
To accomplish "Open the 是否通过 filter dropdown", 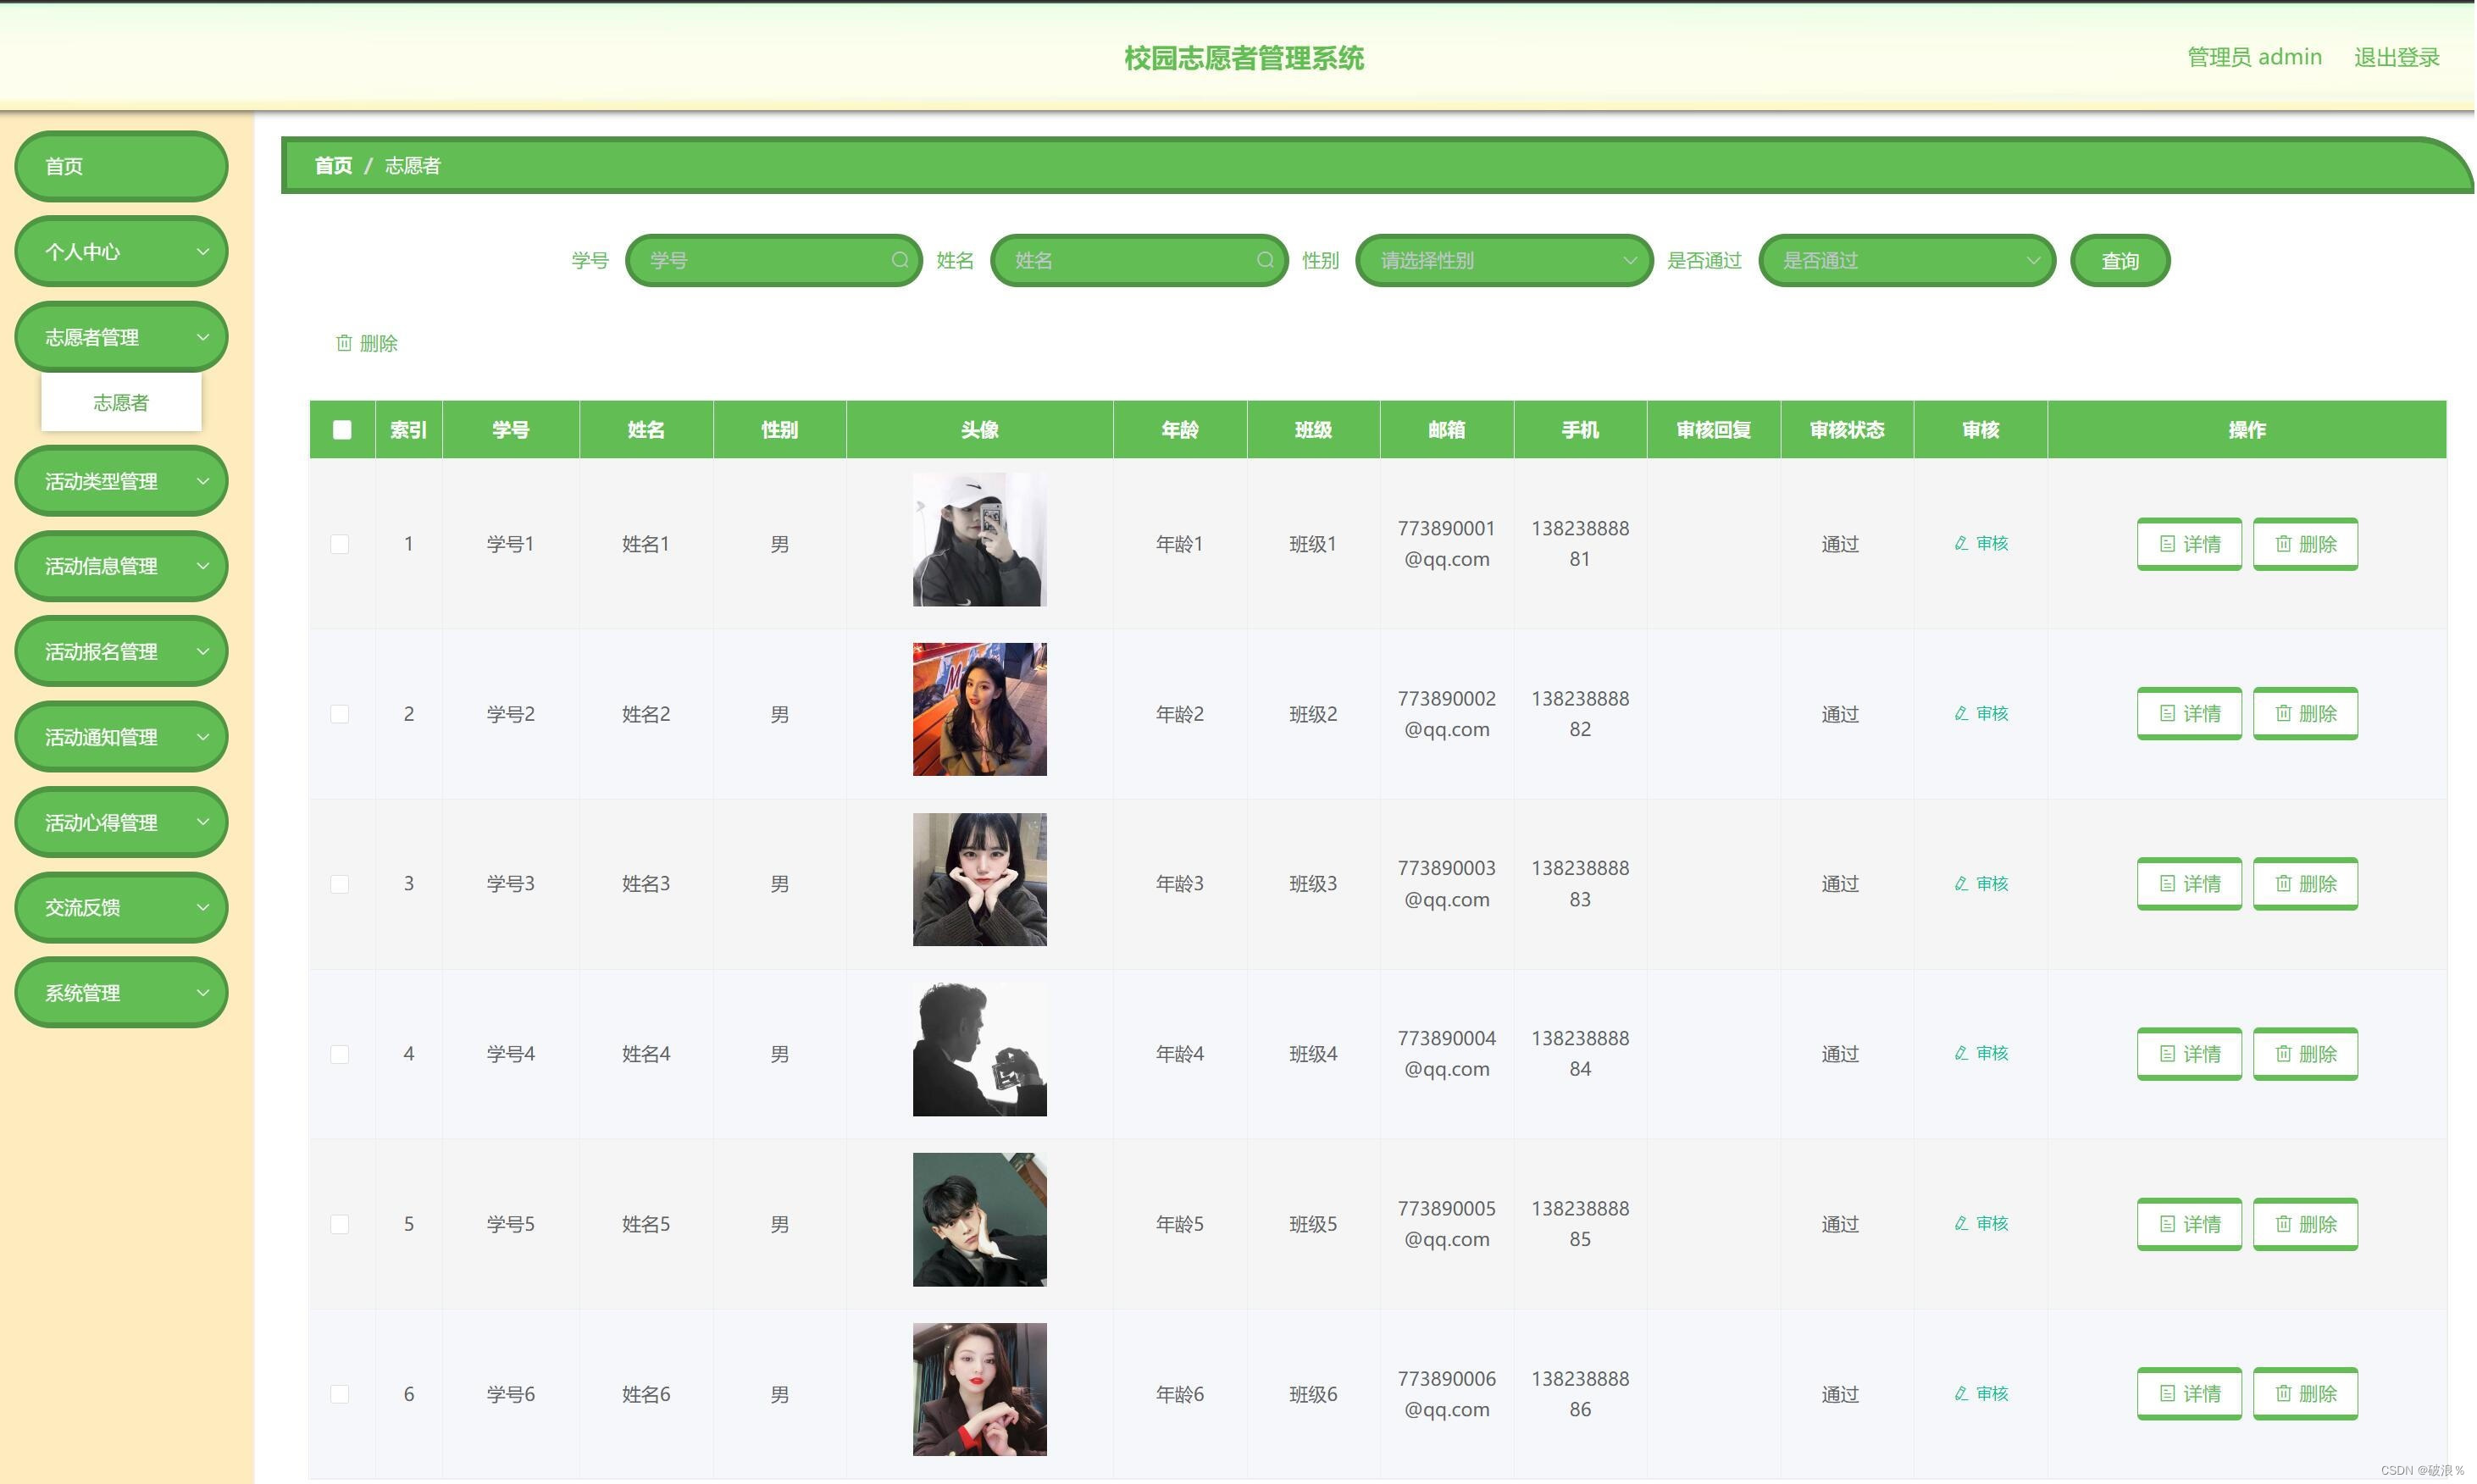I will [1905, 260].
